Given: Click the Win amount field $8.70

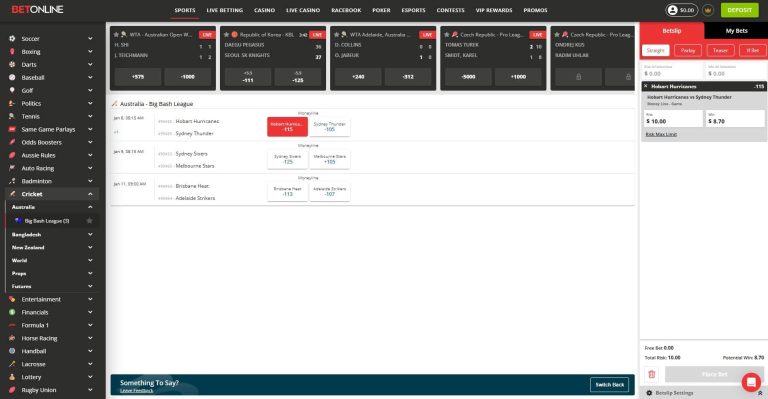Looking at the screenshot, I should point(735,118).
